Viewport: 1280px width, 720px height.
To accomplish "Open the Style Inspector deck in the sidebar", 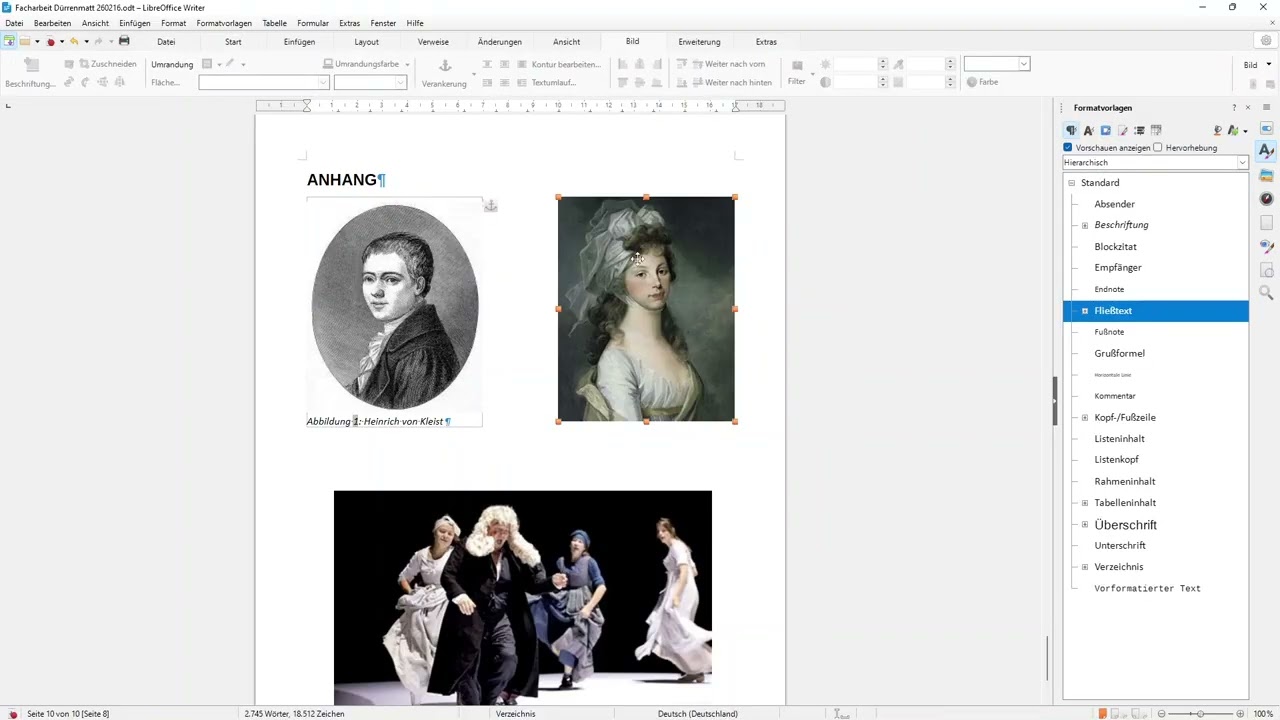I will [x=1267, y=246].
